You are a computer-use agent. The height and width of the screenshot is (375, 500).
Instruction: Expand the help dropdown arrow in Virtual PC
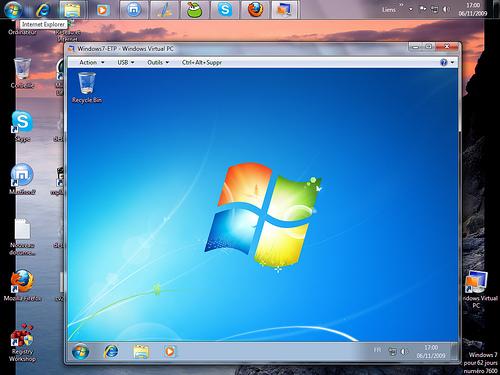tap(452, 62)
